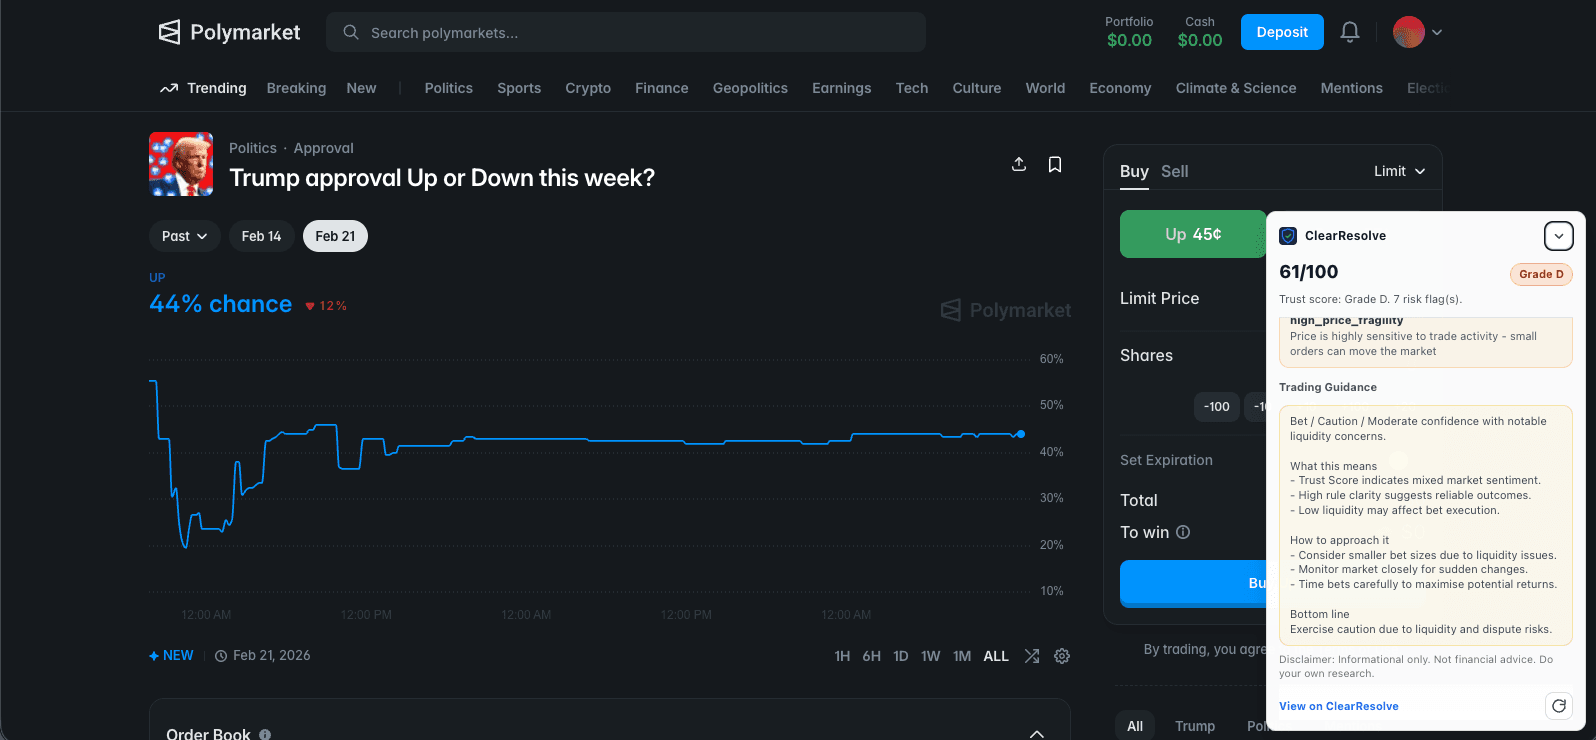Open the Crypto category tab
Image resolution: width=1596 pixels, height=740 pixels.
588,88
